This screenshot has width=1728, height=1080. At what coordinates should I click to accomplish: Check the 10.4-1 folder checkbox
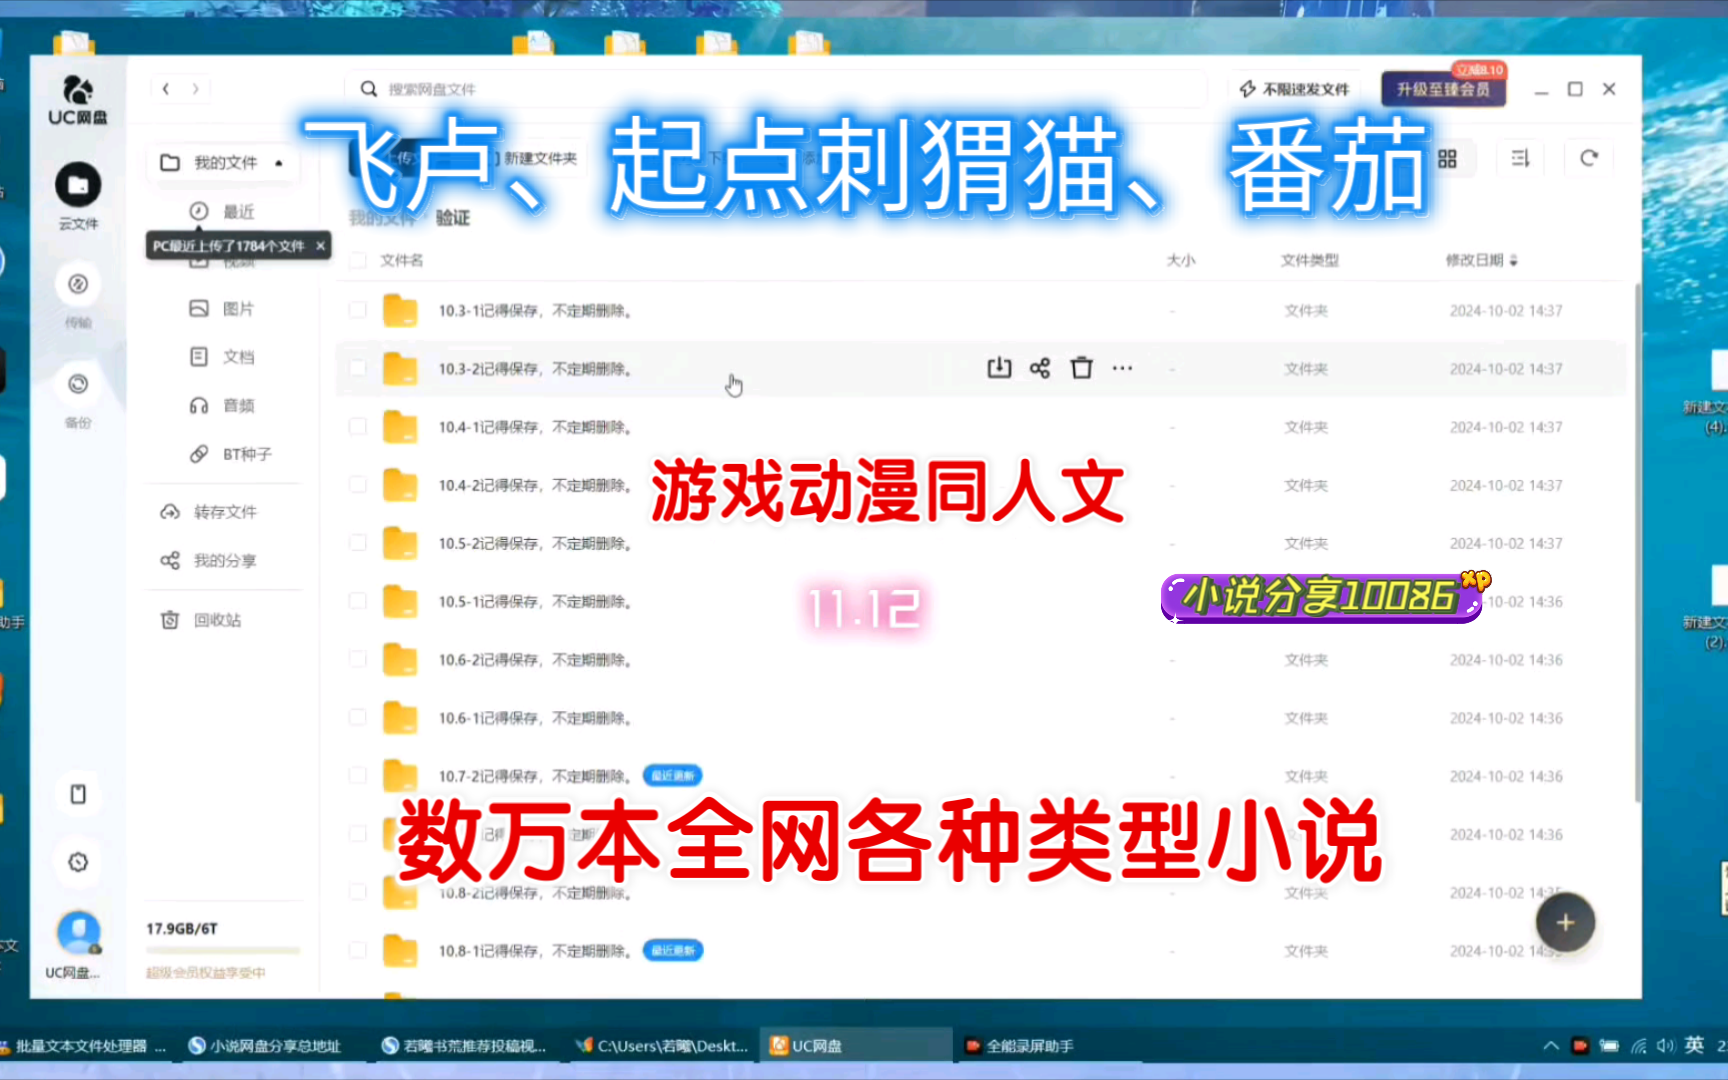click(357, 427)
